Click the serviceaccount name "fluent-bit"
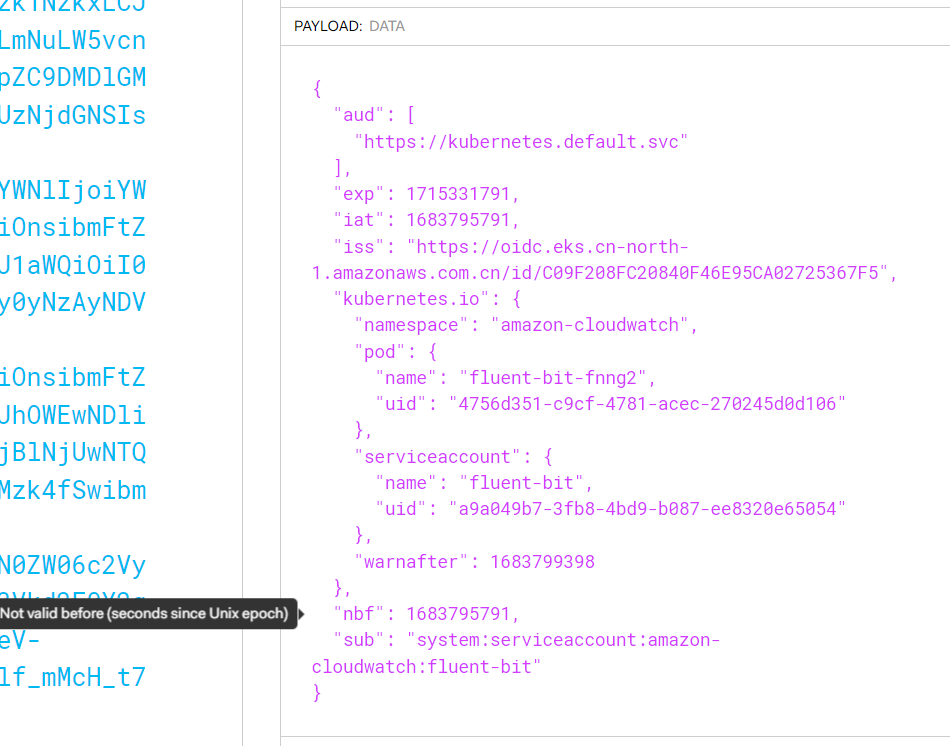The width and height of the screenshot is (950, 746). point(521,483)
